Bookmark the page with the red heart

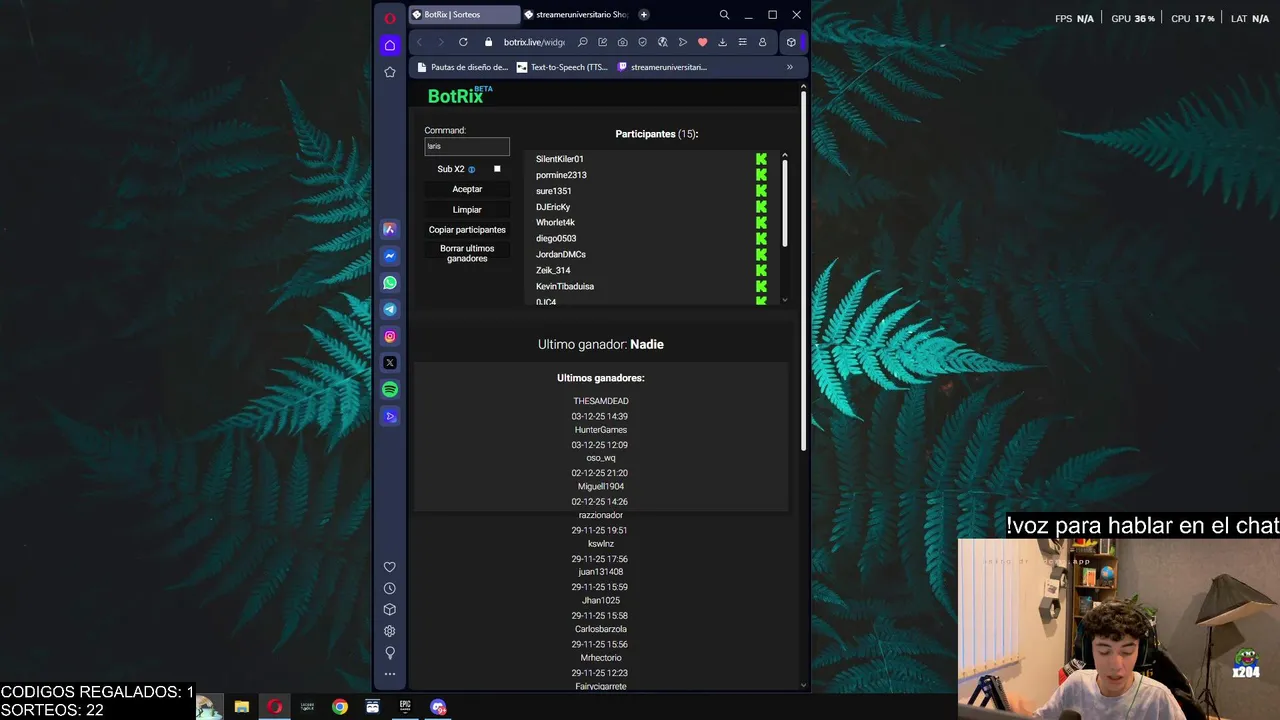click(702, 42)
